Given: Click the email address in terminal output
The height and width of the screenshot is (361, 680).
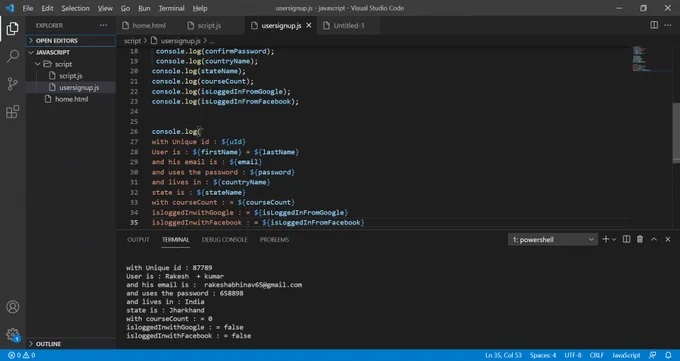Looking at the screenshot, I should click(253, 285).
